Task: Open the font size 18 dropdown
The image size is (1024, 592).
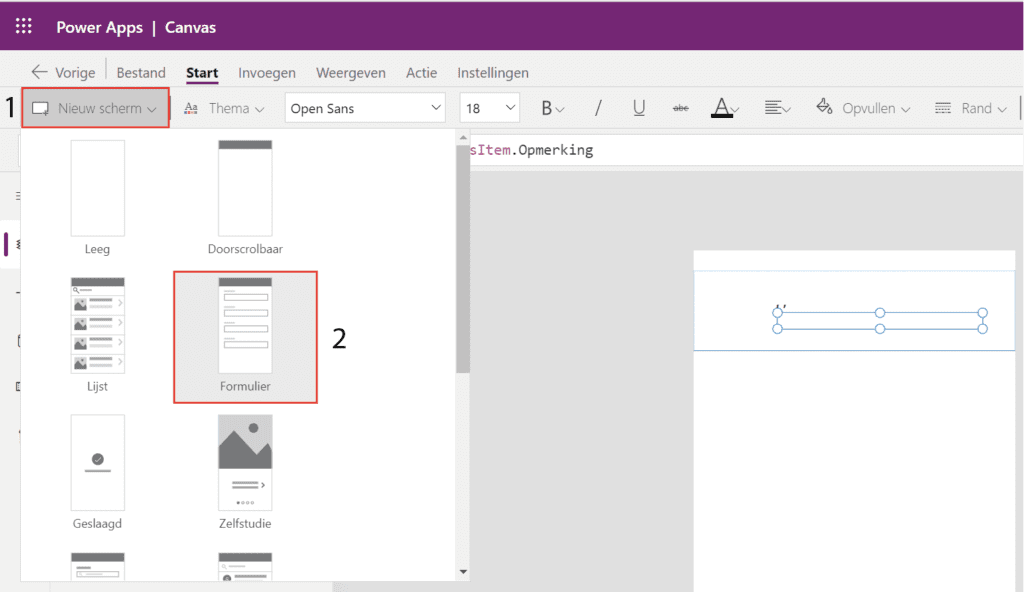Action: (x=489, y=108)
